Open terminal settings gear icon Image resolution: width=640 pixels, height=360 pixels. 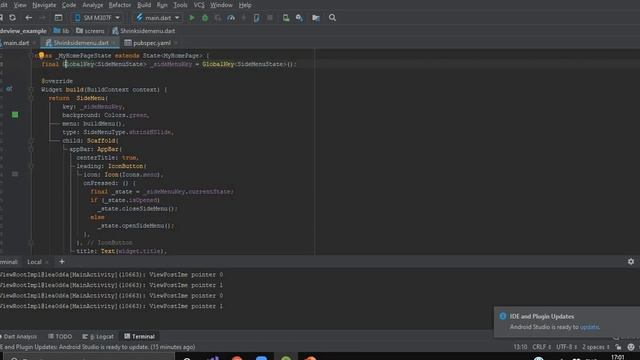click(631, 262)
